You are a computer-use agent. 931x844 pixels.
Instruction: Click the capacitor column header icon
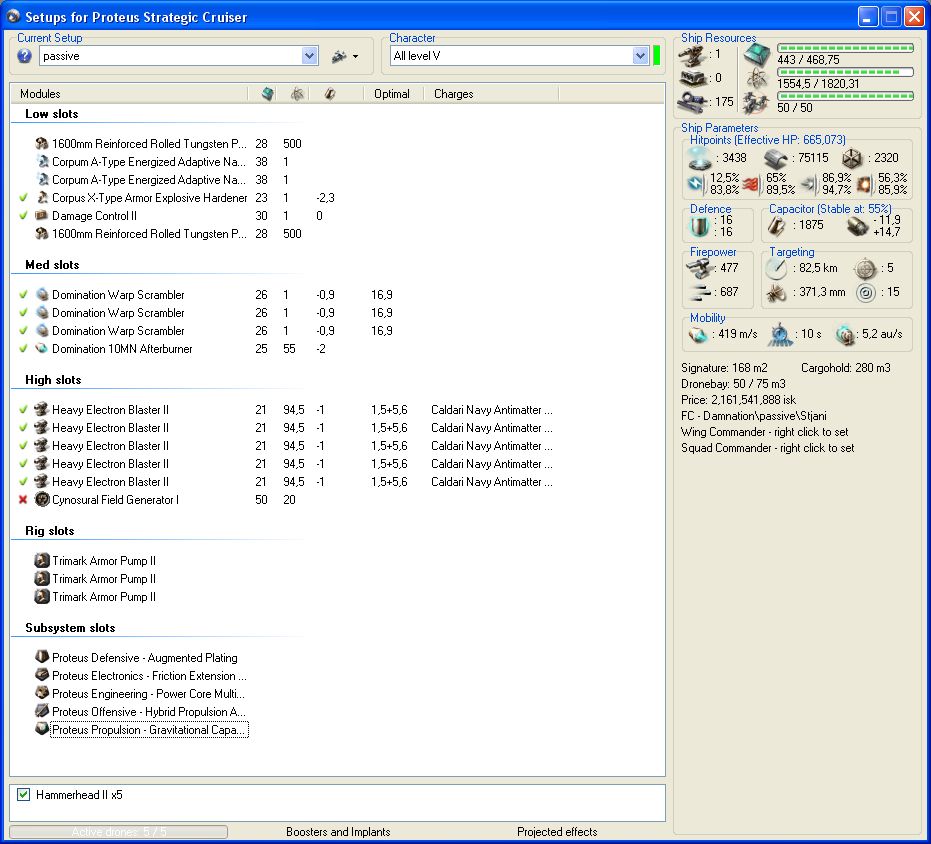tap(330, 94)
